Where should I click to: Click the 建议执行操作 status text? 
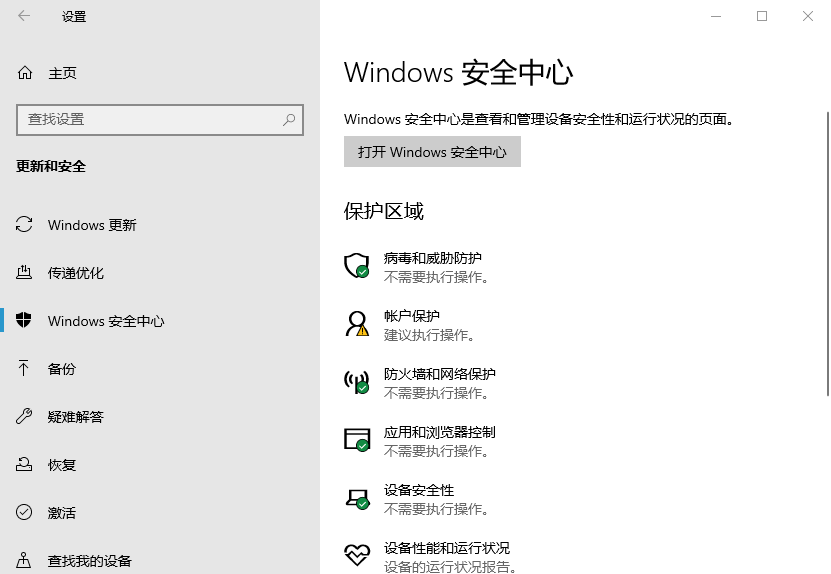click(429, 335)
